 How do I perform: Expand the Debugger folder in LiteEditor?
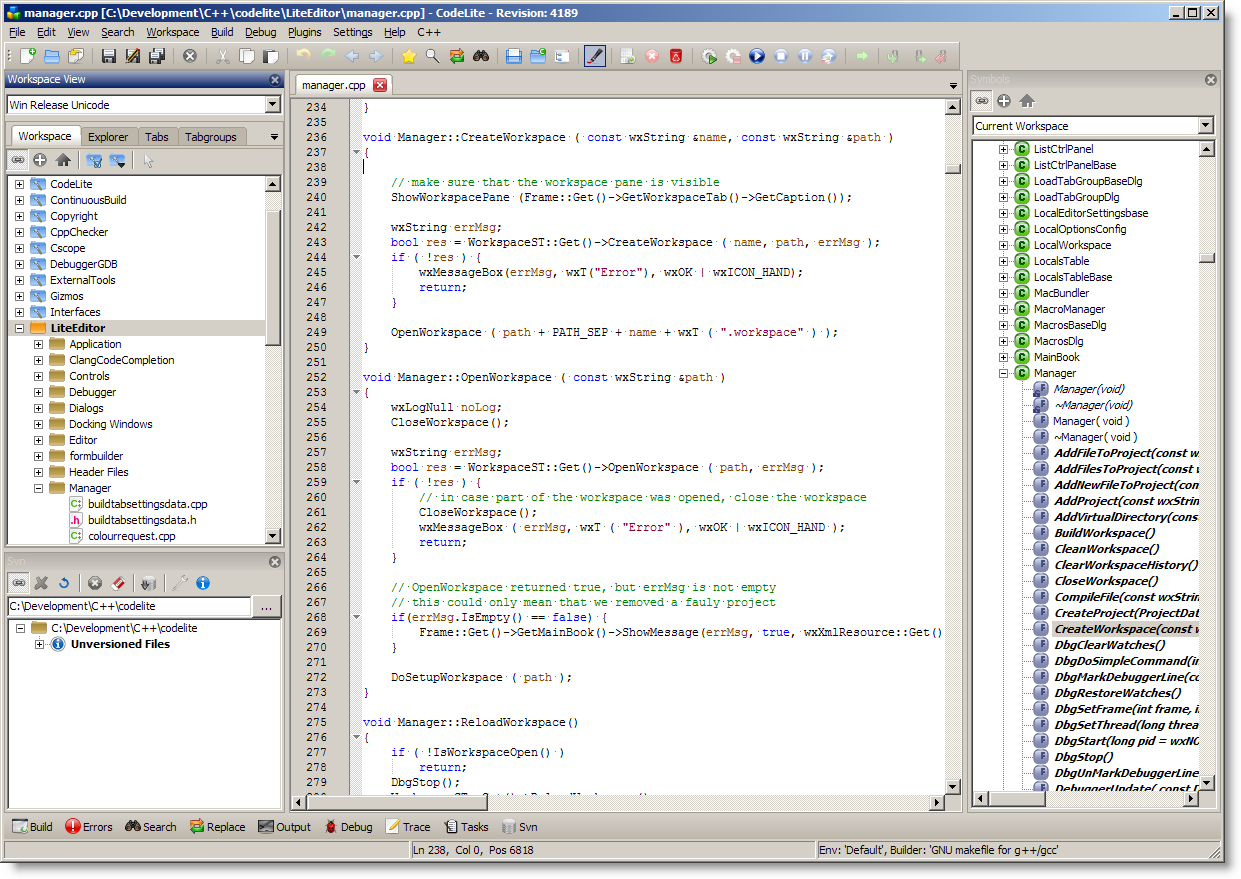[39, 392]
